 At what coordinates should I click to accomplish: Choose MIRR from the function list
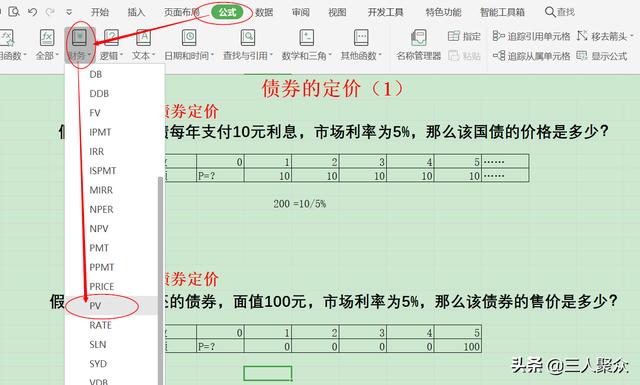coord(111,190)
